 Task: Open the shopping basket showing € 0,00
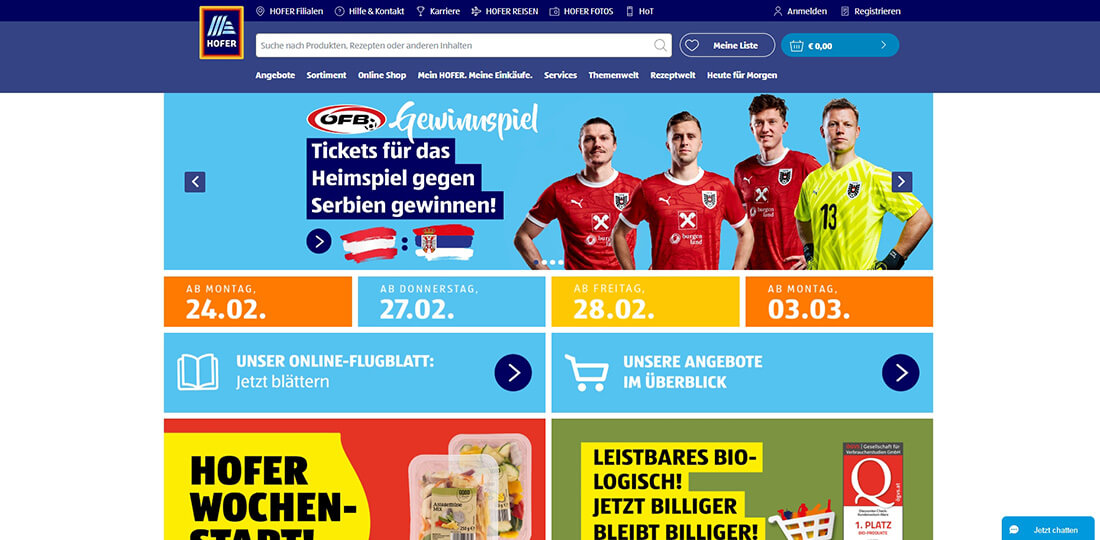[x=840, y=46]
